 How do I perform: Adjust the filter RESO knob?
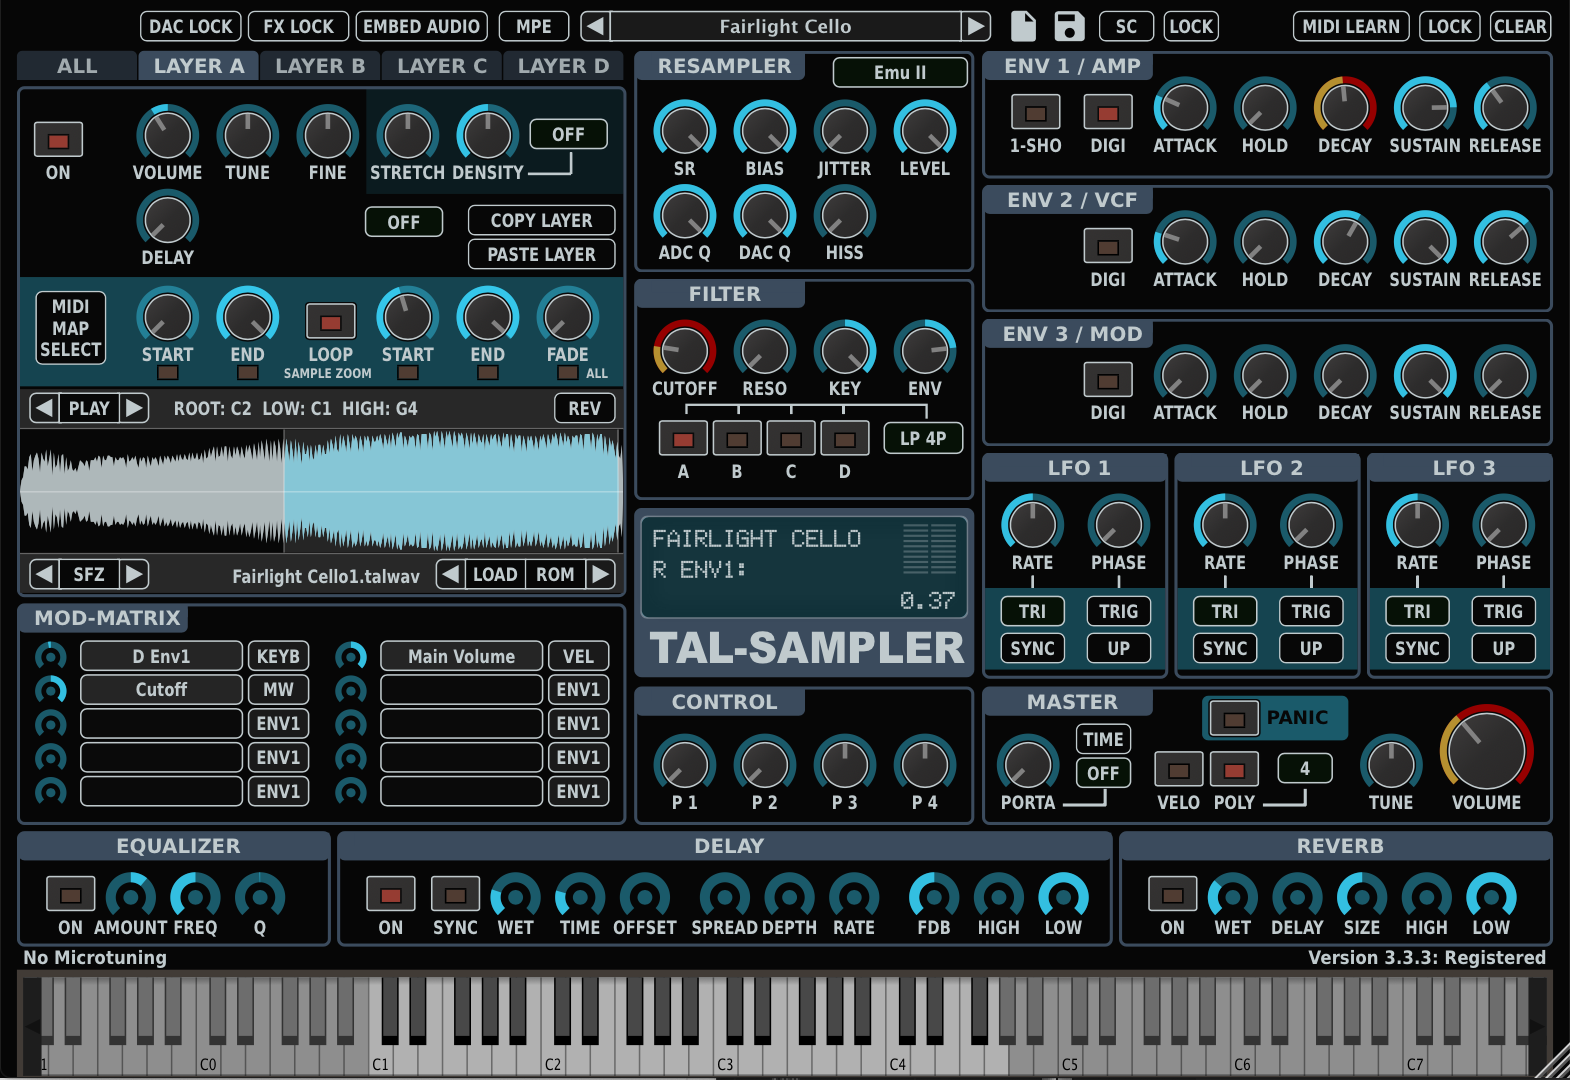tap(764, 350)
